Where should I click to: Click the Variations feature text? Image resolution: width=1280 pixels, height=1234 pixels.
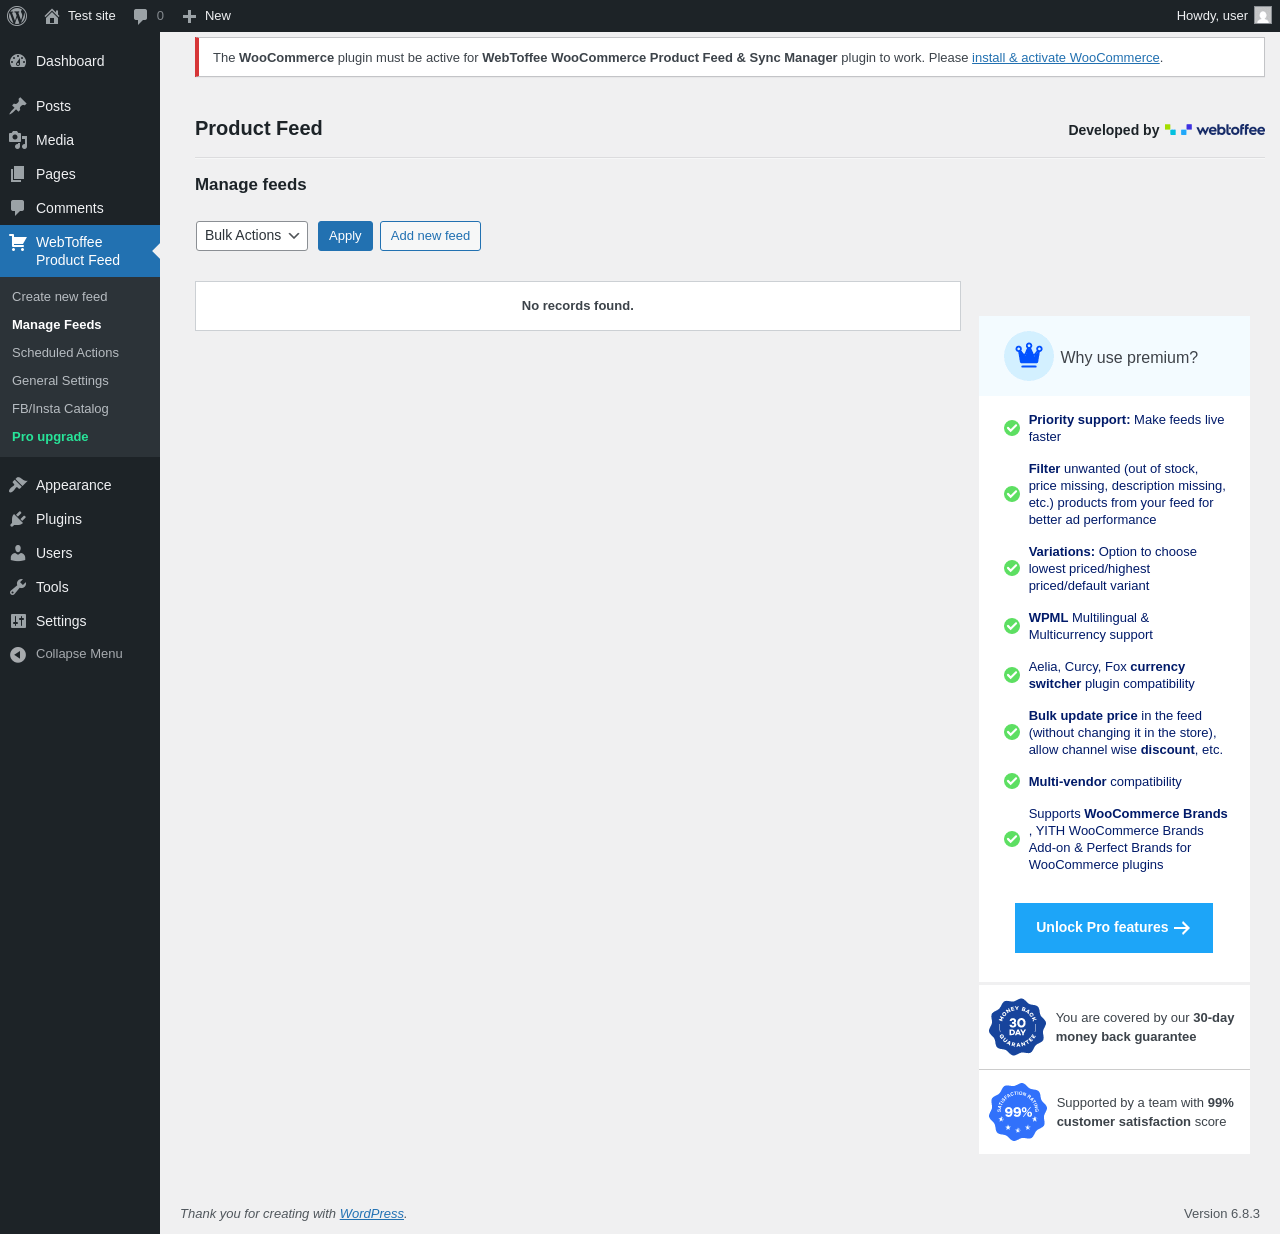1113,569
